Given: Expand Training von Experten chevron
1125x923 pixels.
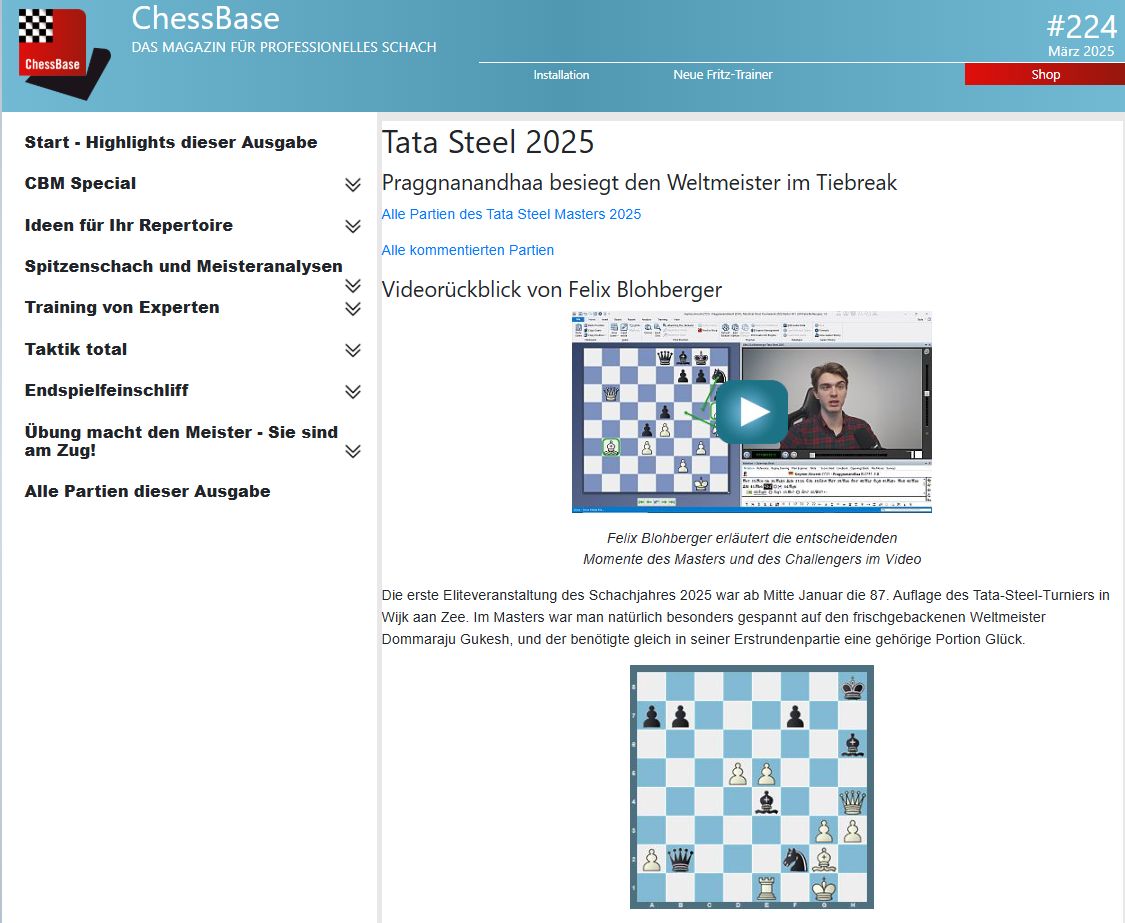Looking at the screenshot, I should tap(352, 309).
